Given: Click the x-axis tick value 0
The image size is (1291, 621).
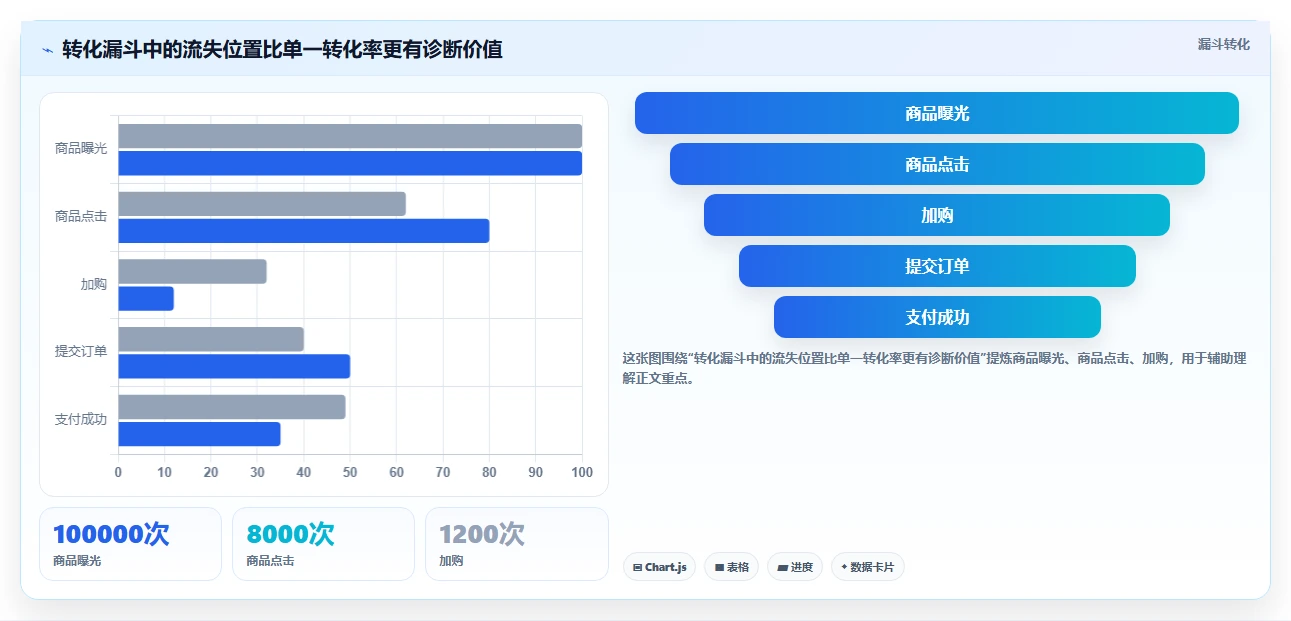Looking at the screenshot, I should coord(118,472).
